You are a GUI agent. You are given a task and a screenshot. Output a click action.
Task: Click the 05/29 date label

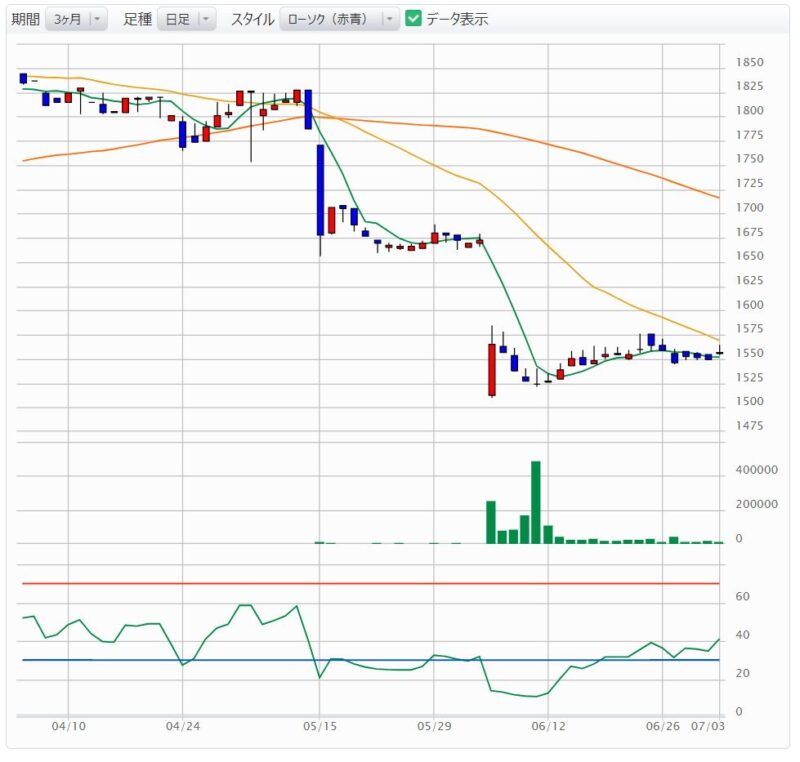434,726
